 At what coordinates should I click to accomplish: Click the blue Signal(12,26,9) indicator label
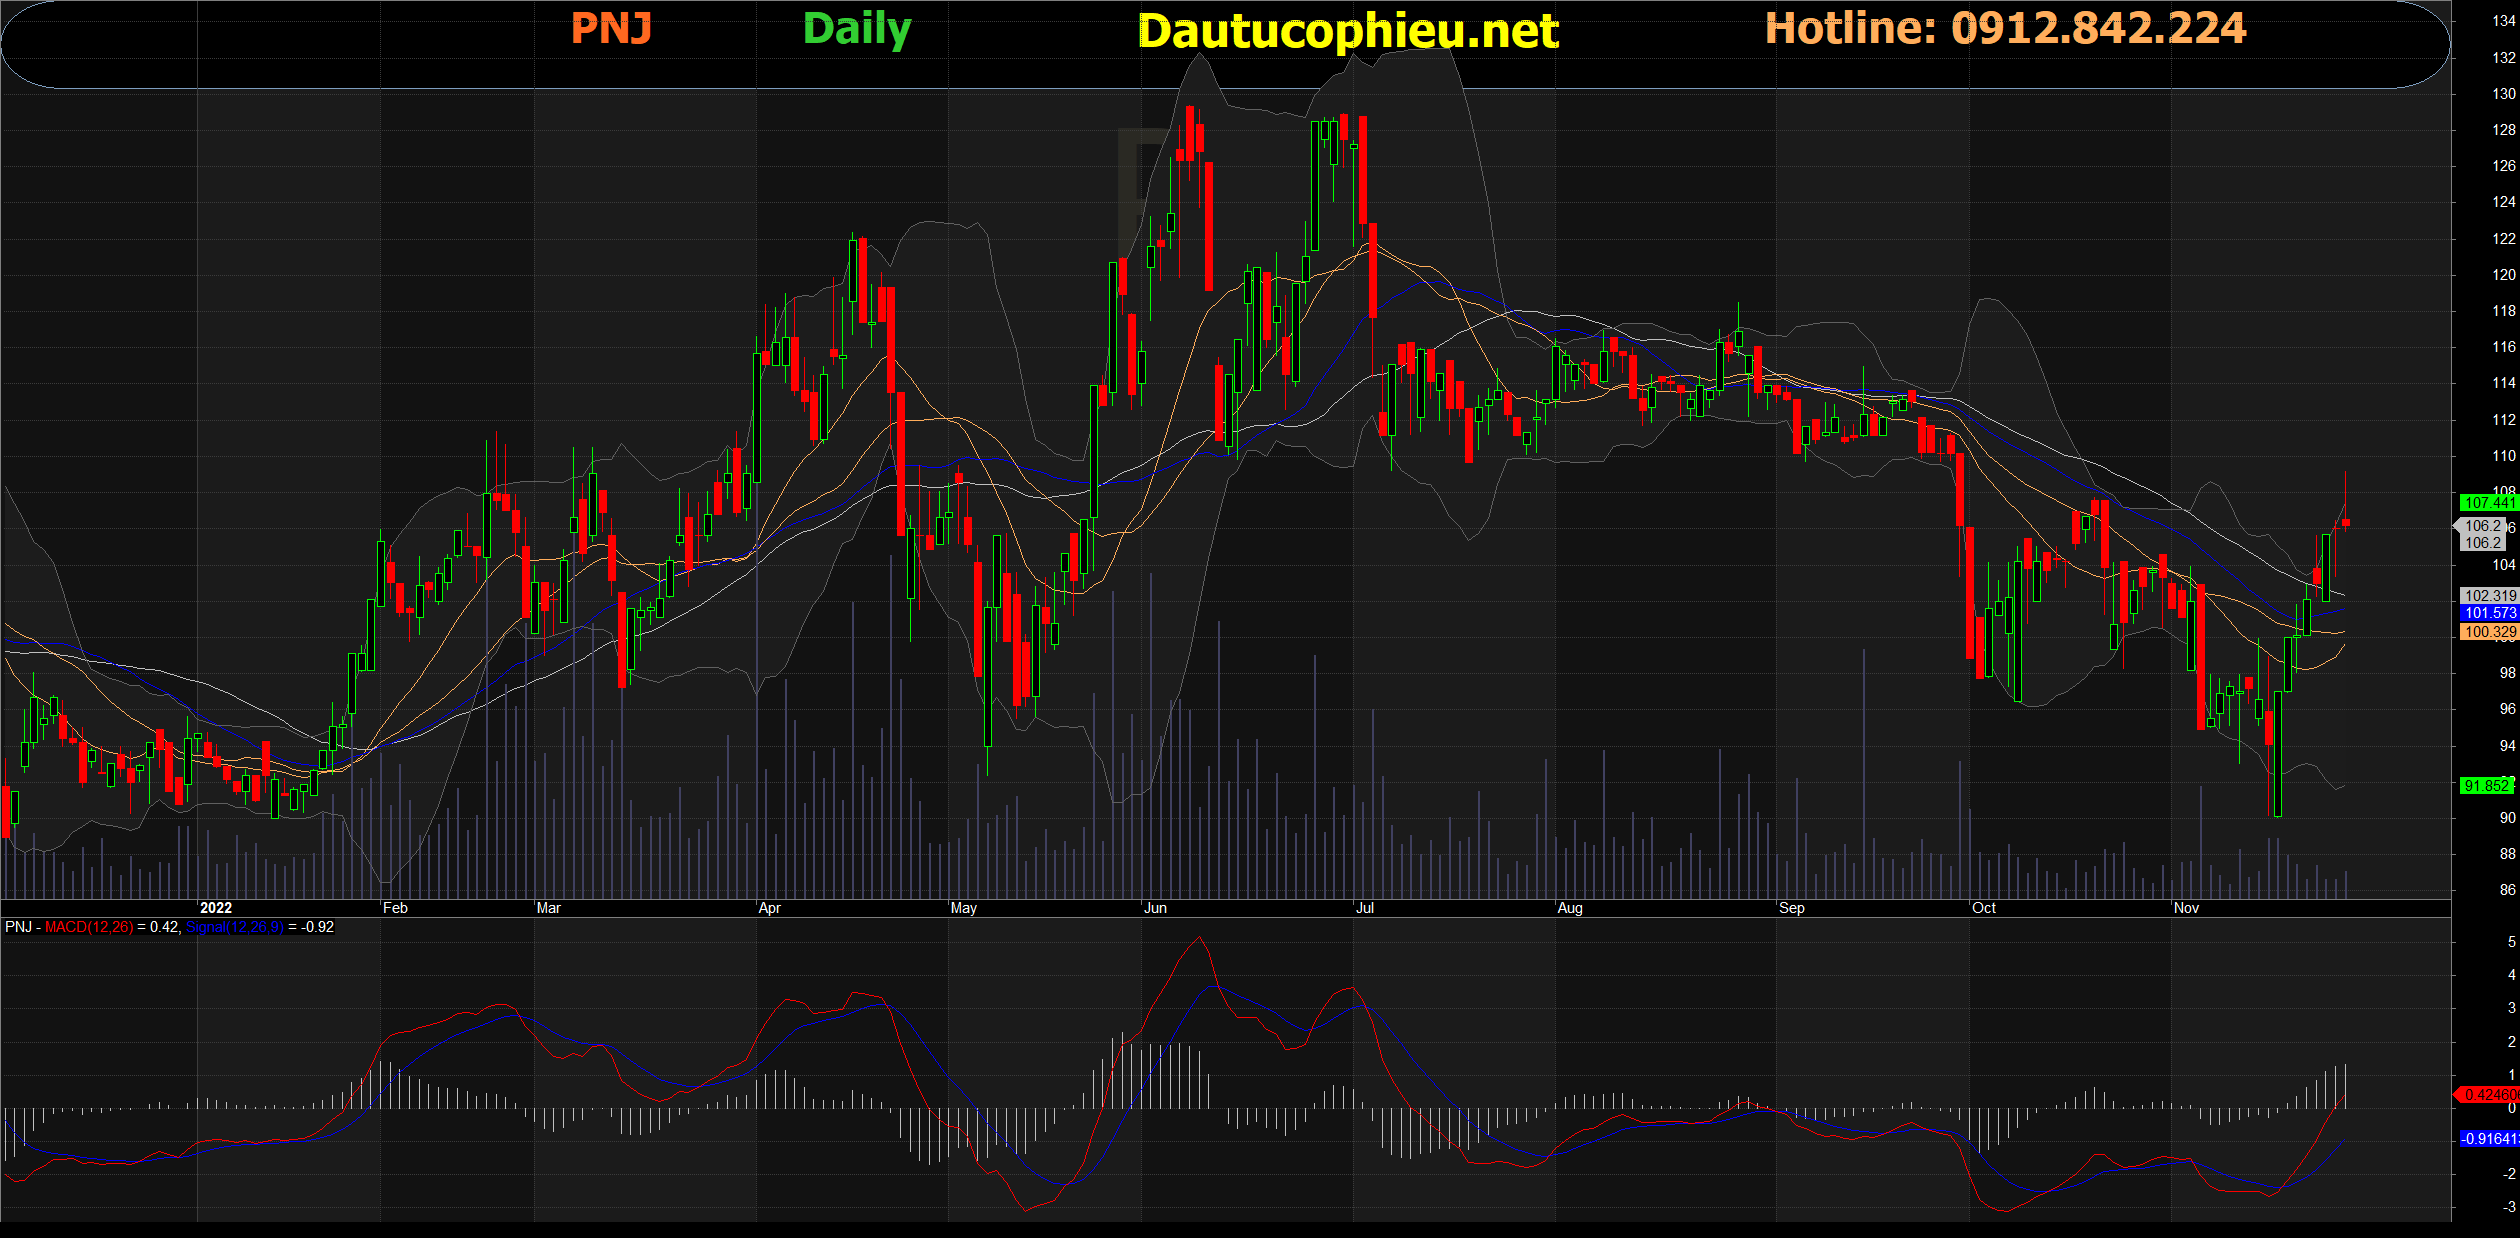[235, 927]
